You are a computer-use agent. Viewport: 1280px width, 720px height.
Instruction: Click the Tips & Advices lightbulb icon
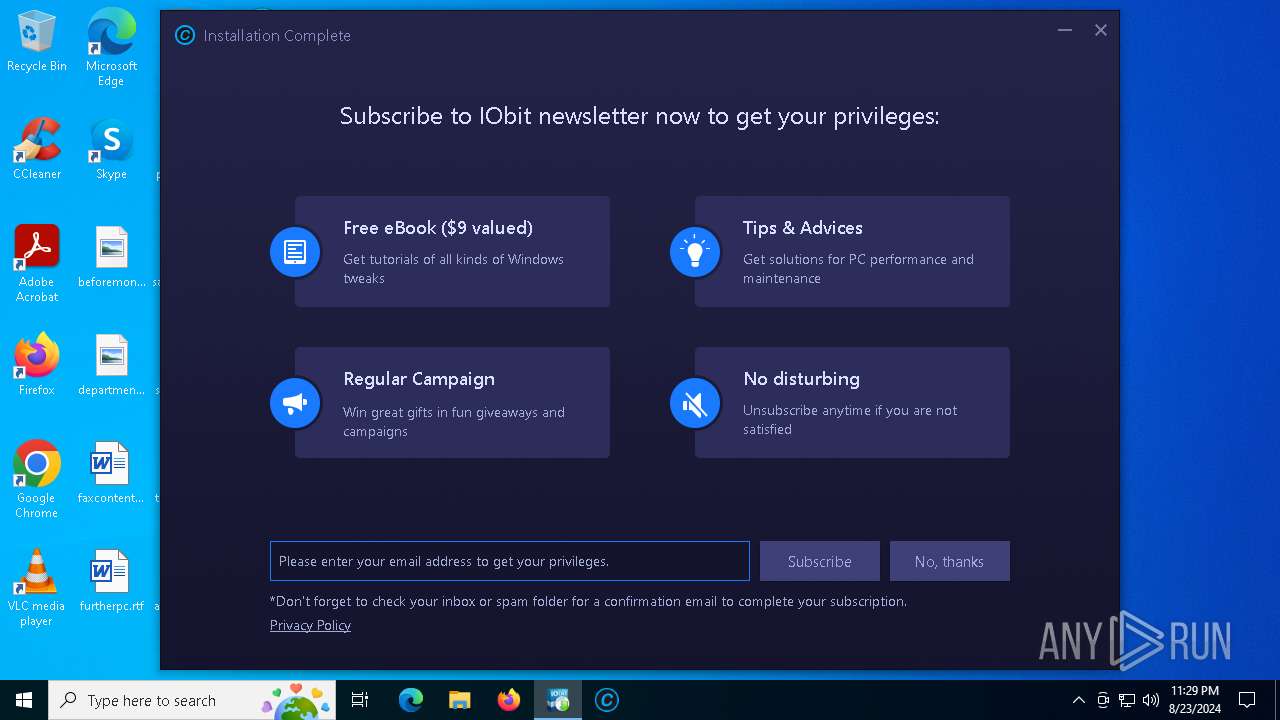(695, 251)
